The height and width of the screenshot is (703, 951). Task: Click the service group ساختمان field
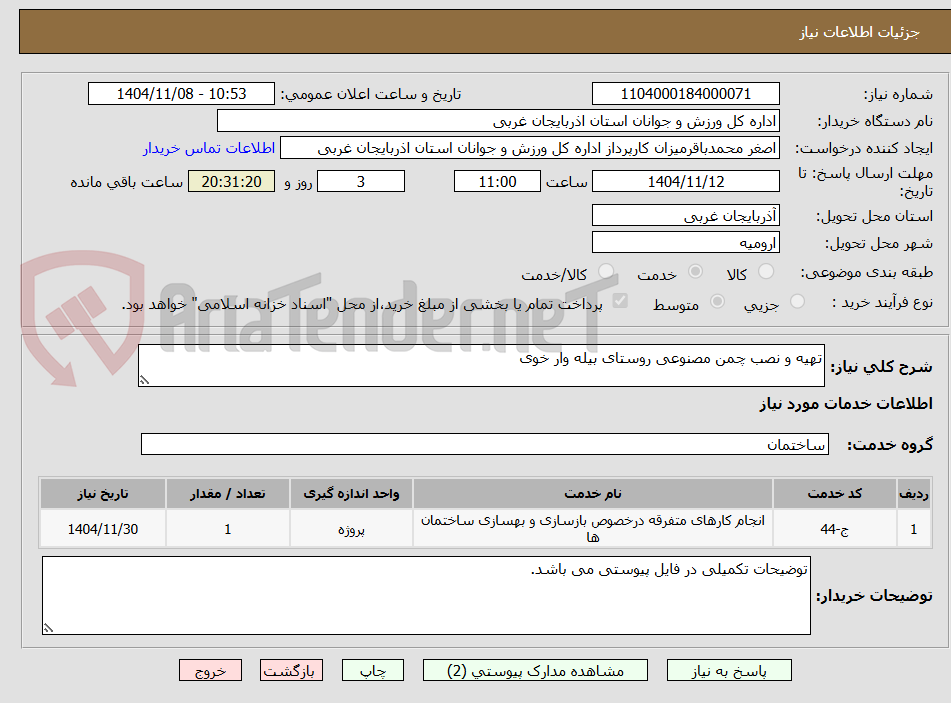tap(485, 444)
